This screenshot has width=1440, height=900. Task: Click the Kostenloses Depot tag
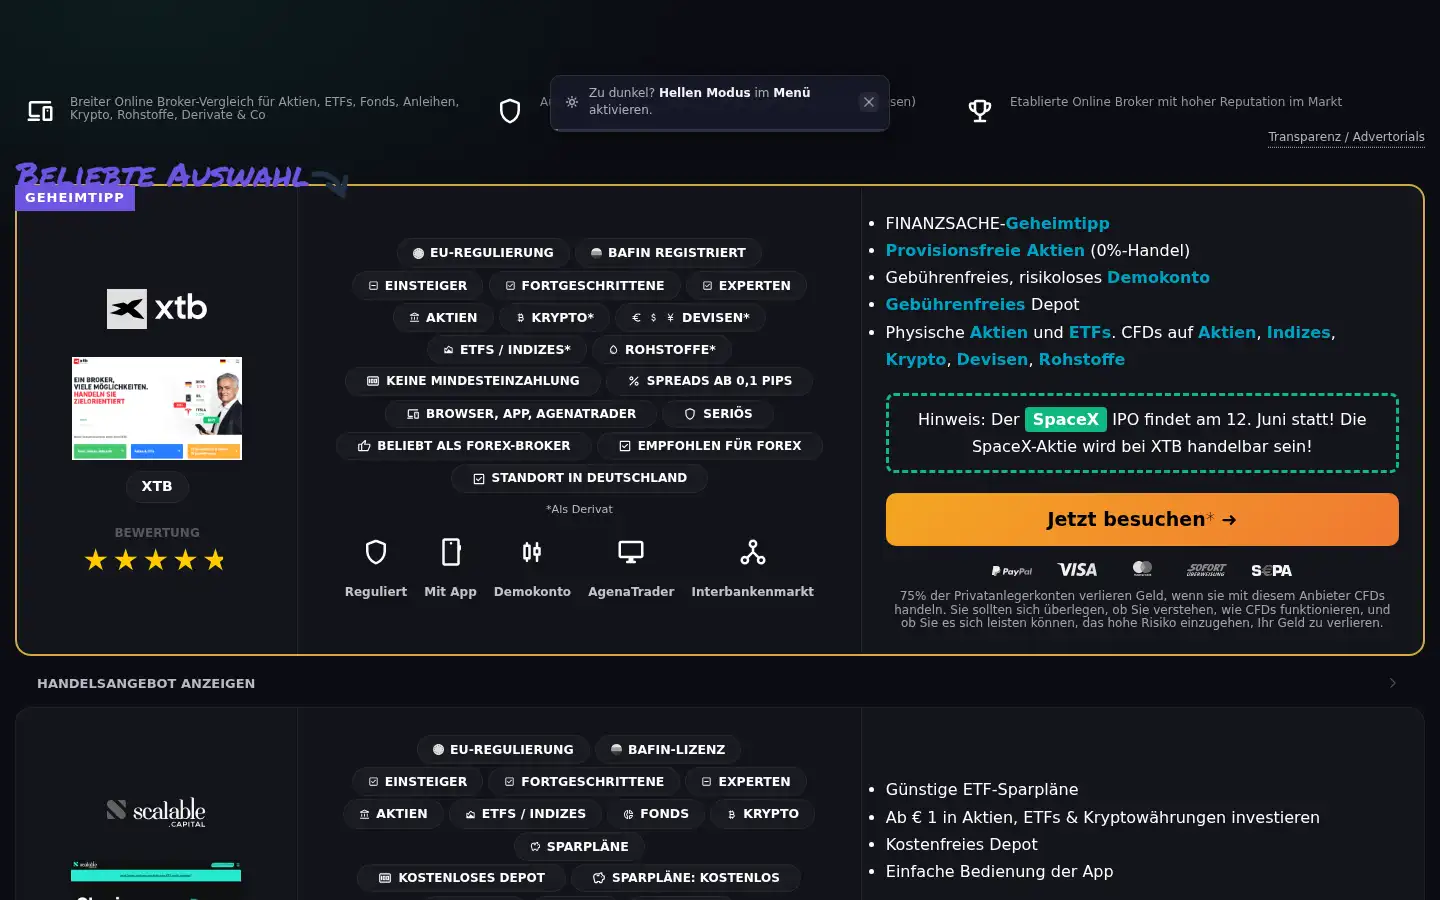click(x=462, y=878)
